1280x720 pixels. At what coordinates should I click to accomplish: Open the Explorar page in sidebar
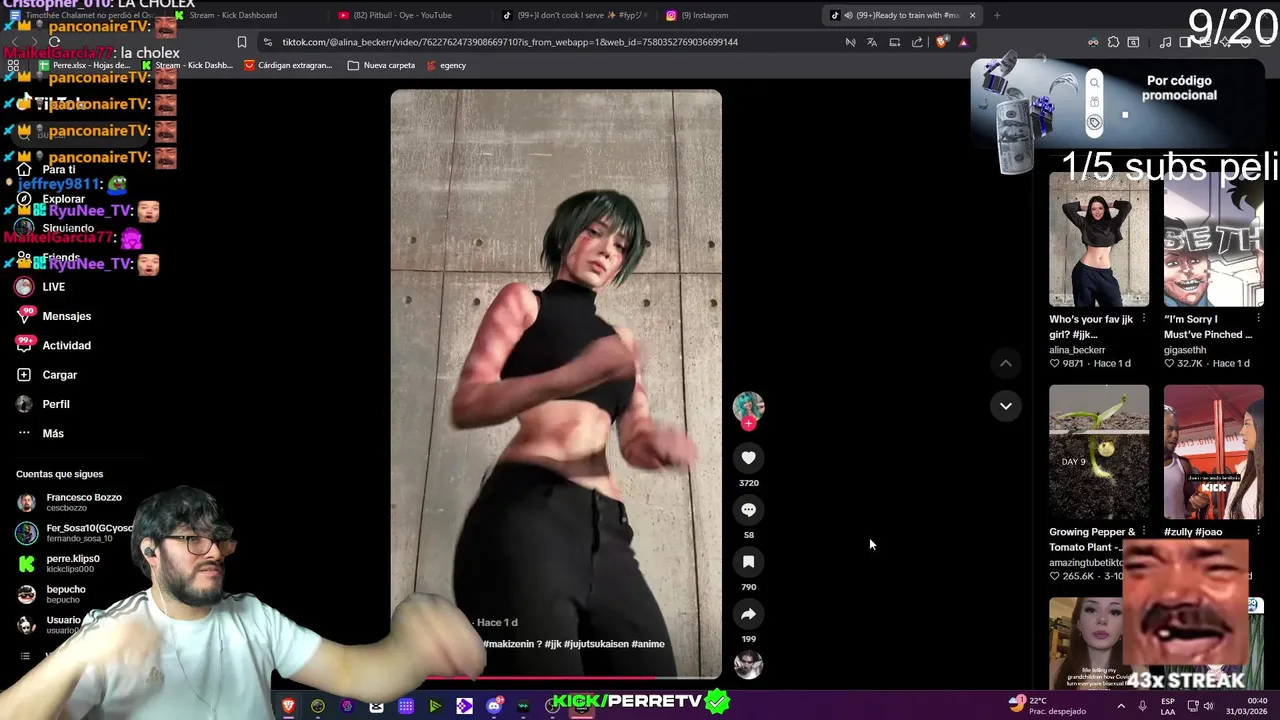50,199
